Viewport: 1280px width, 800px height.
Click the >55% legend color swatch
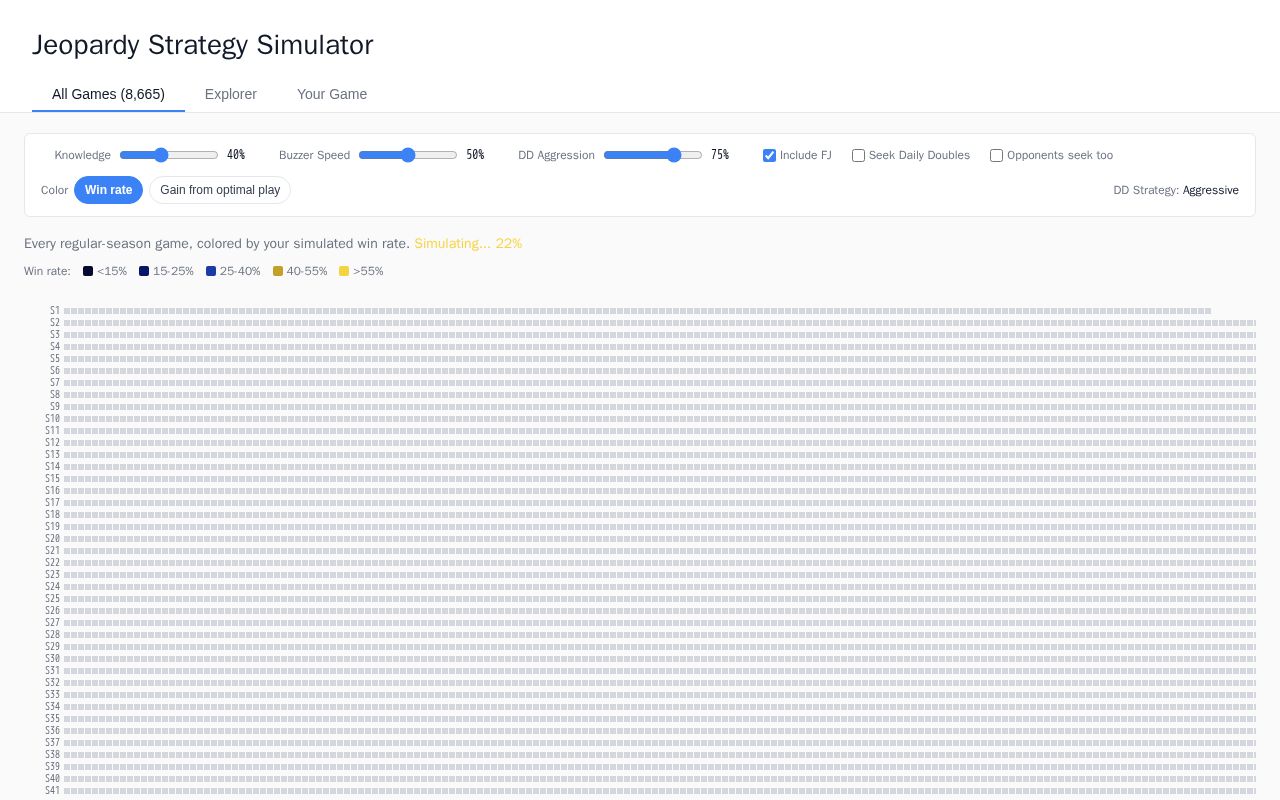pos(344,271)
